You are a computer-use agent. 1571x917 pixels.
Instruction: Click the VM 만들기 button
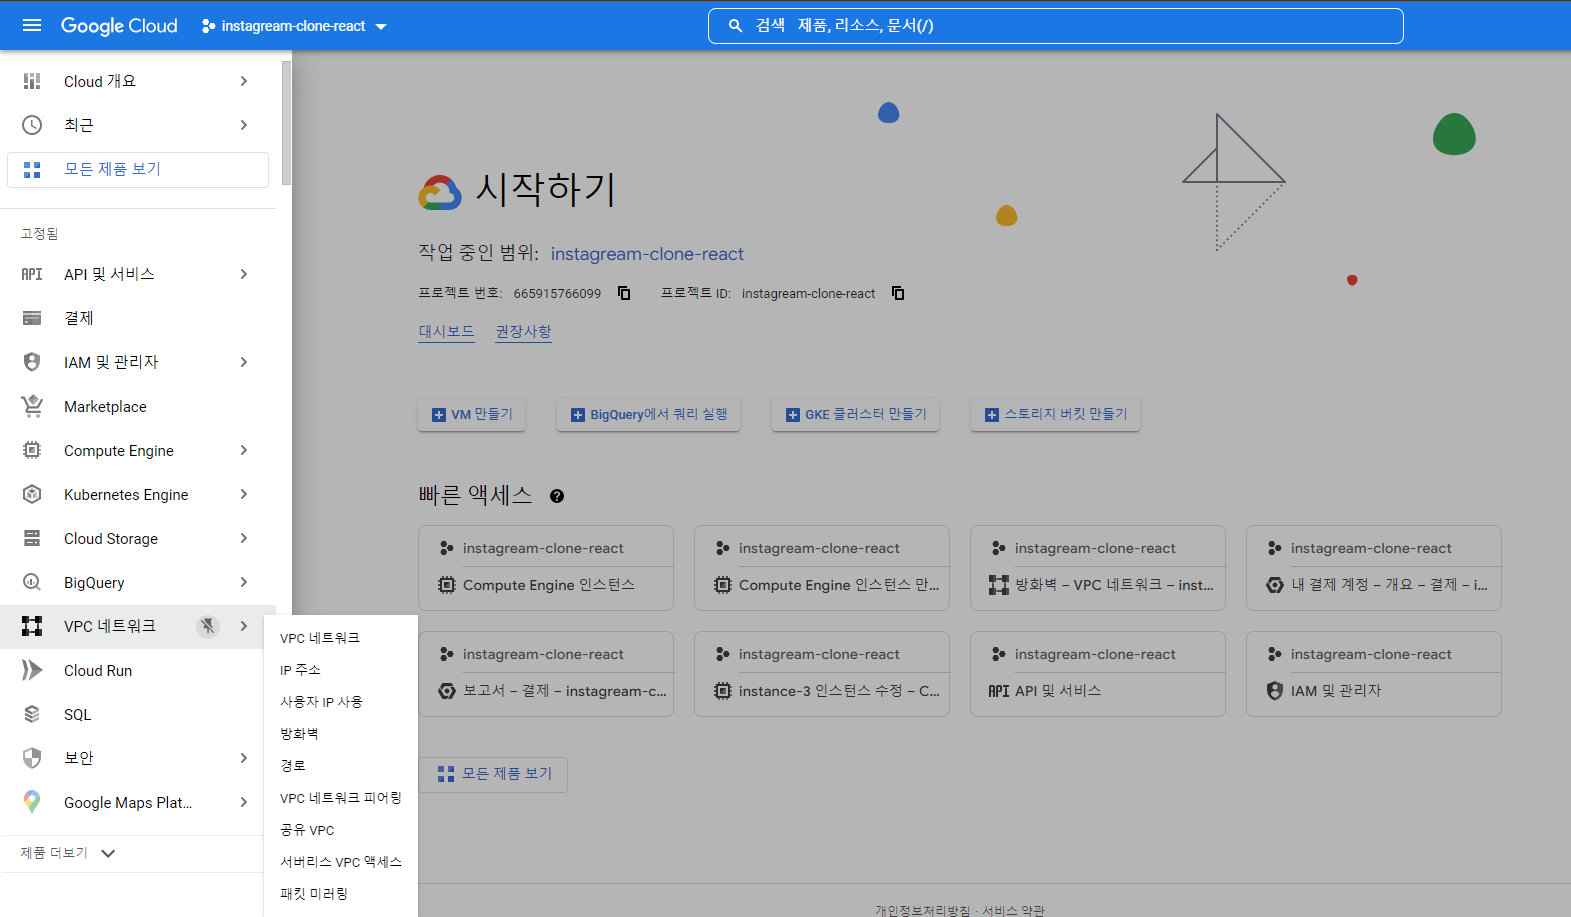click(x=471, y=414)
